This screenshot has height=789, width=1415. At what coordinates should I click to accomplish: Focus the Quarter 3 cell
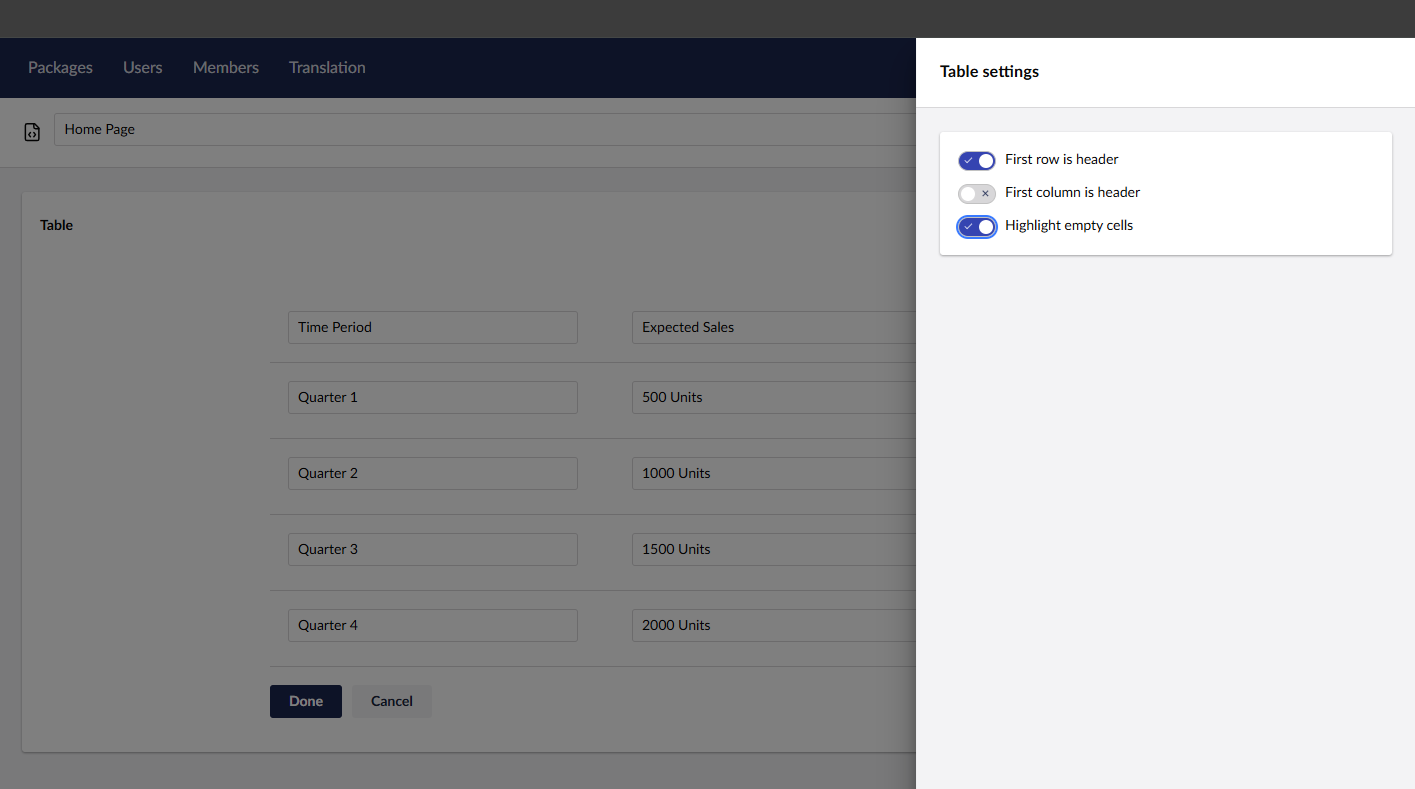[x=432, y=549]
